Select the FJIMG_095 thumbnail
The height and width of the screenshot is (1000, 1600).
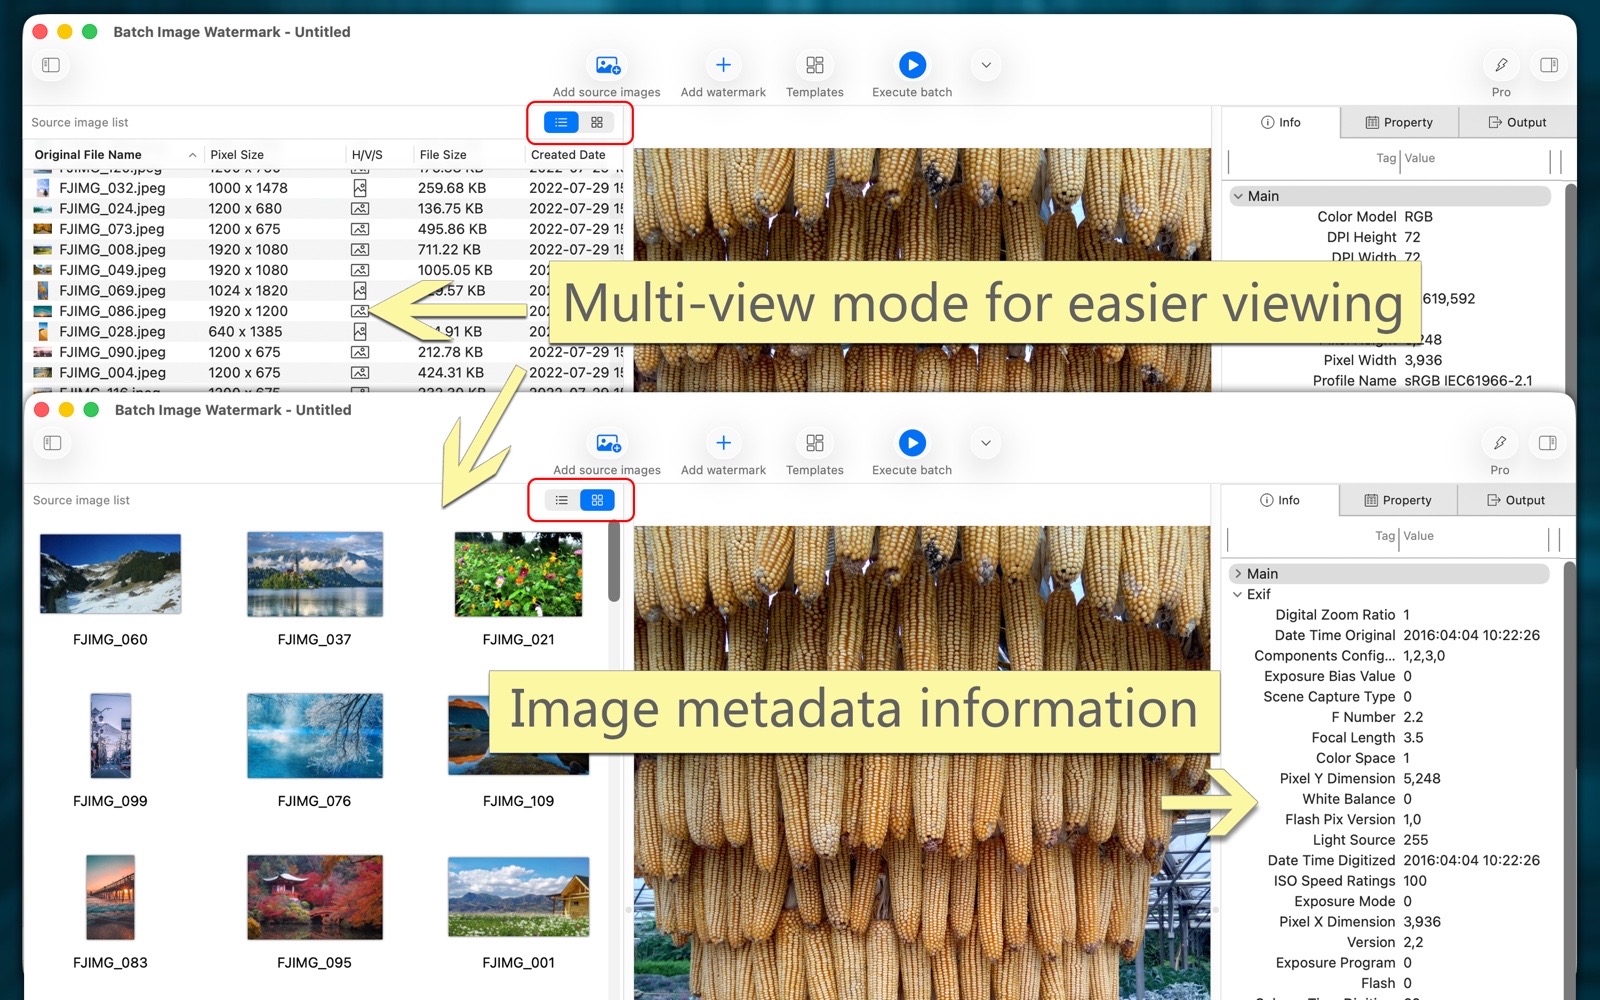pyautogui.click(x=314, y=897)
